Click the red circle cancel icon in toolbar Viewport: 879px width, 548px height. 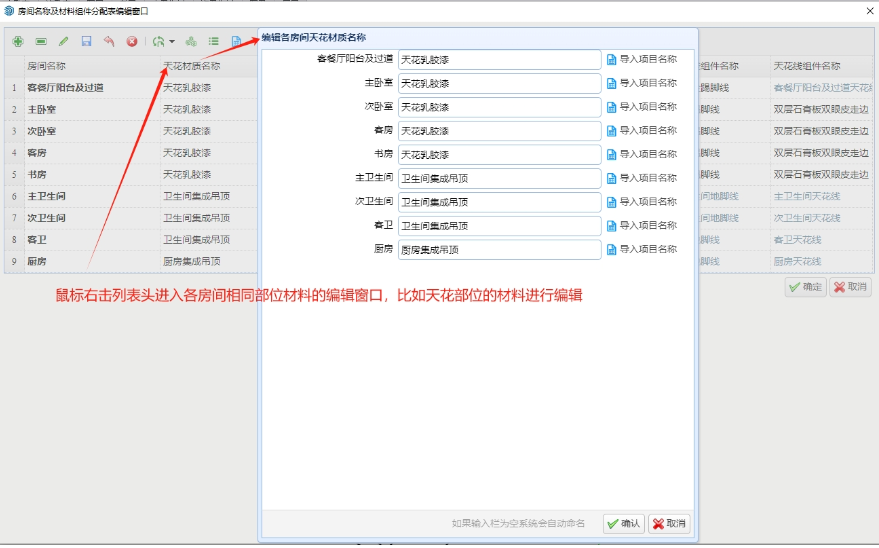point(131,42)
